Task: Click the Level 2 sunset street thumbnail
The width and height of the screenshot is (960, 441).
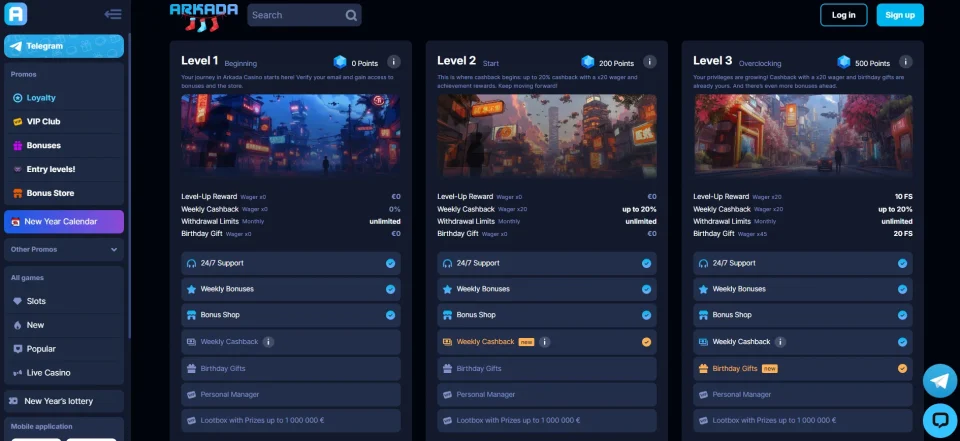Action: (547, 136)
